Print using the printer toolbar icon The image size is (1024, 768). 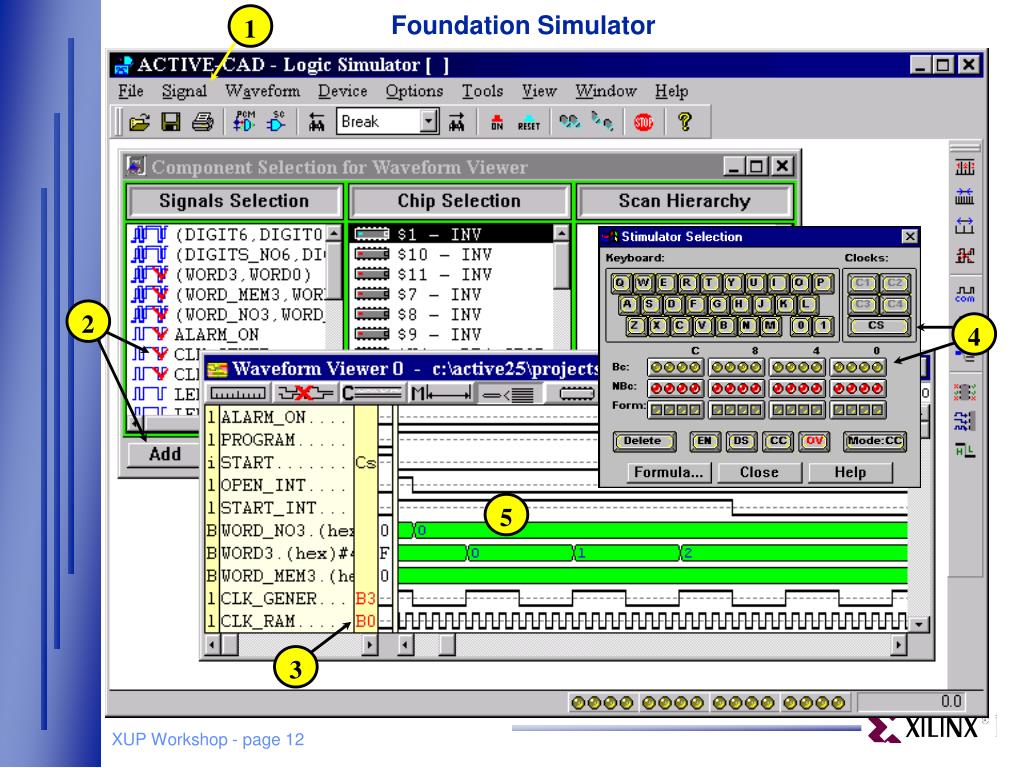click(202, 122)
